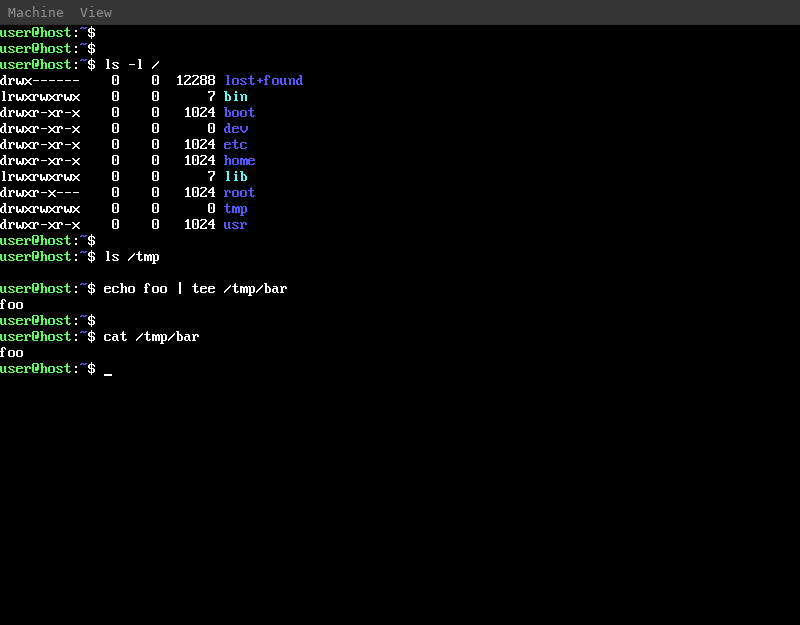This screenshot has width=800, height=625.
Task: Click the "cat /tmp/bar" command text
Action: 152,337
